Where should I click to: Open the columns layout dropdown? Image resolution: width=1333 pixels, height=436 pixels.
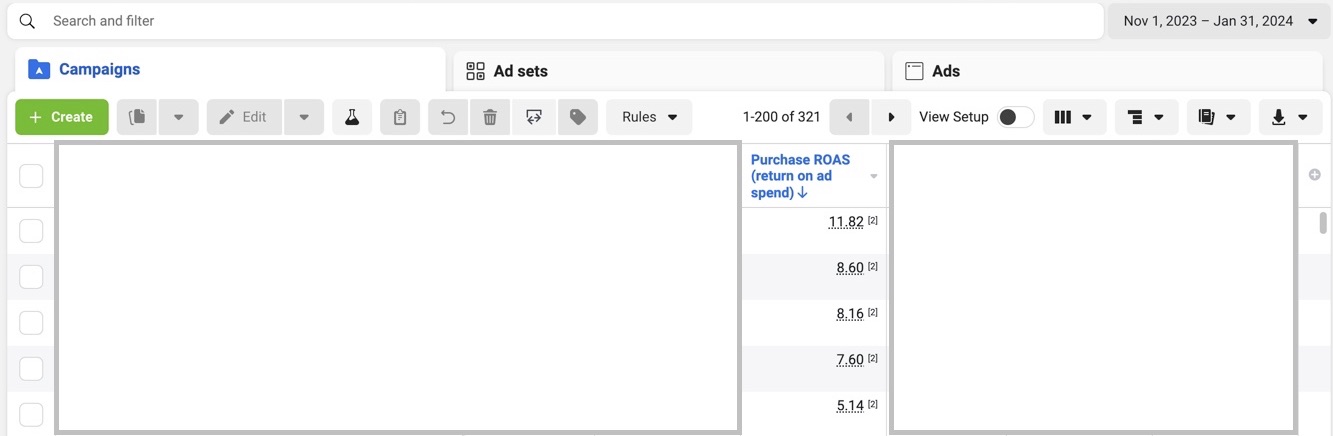[1074, 117]
